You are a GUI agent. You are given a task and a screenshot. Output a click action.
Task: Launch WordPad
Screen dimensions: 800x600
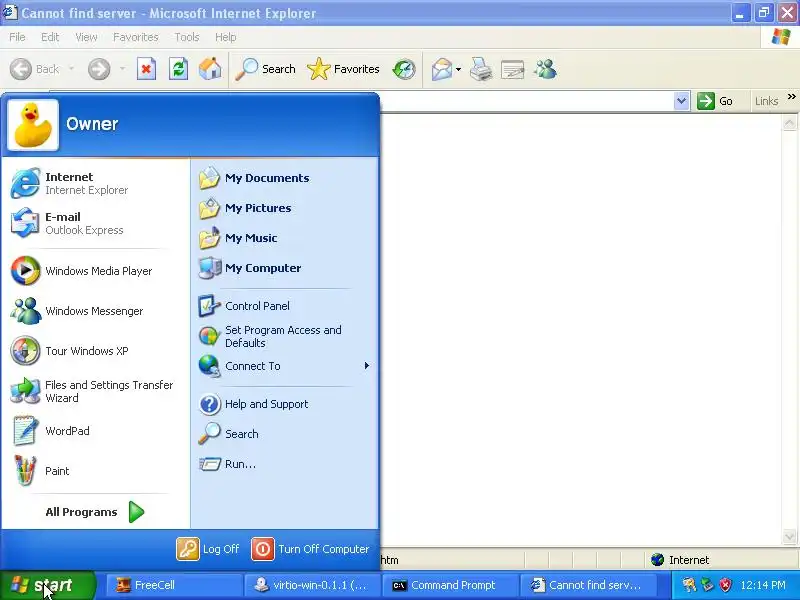[x=95, y=431]
